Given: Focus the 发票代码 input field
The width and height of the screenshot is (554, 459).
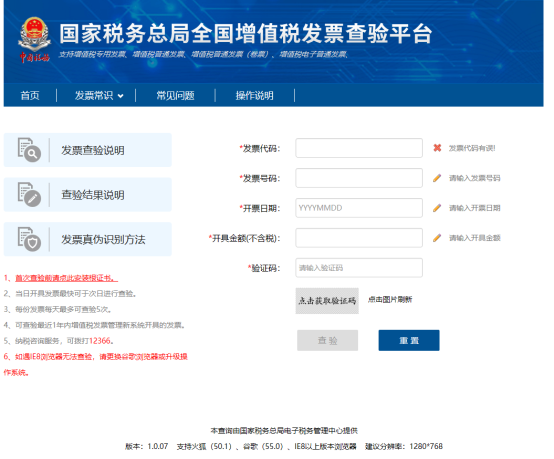Looking at the screenshot, I should pyautogui.click(x=359, y=148).
